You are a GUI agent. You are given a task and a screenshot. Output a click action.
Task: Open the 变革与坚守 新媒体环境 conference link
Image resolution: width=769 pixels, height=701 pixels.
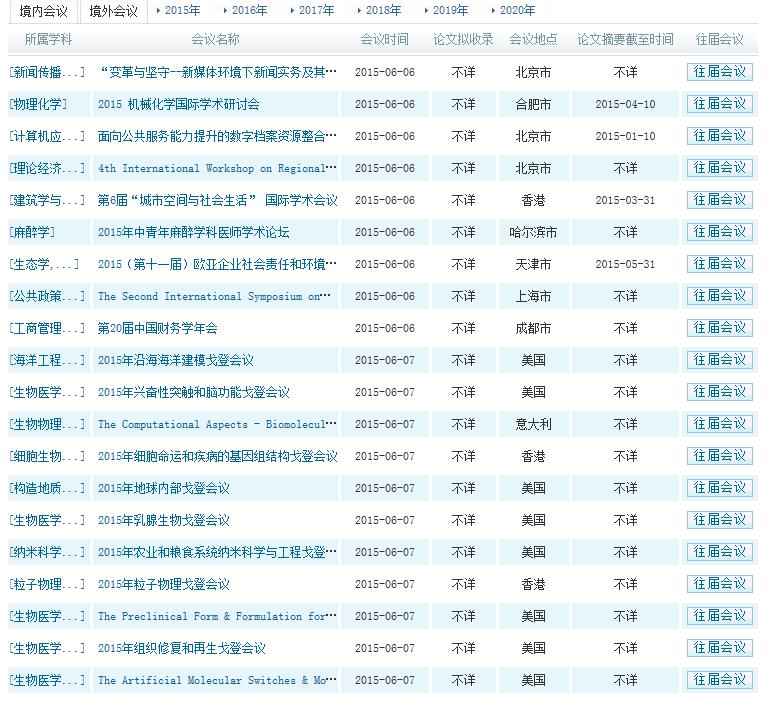tap(217, 72)
